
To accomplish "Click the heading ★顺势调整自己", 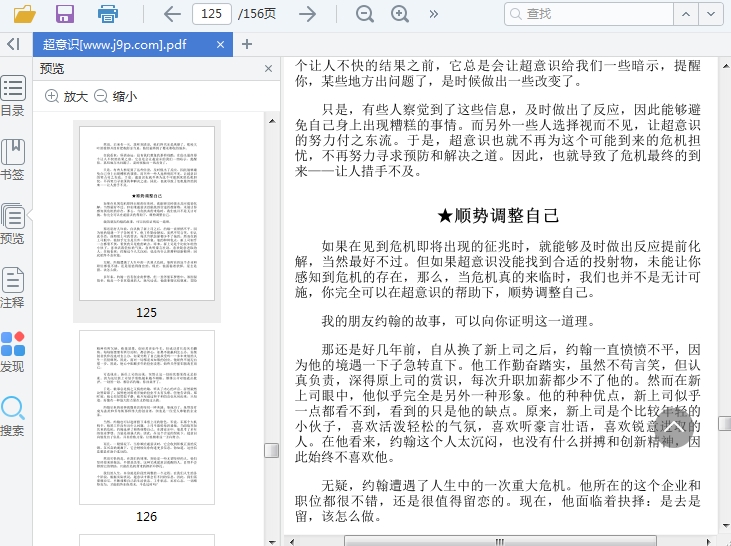I will pyautogui.click(x=498, y=215).
